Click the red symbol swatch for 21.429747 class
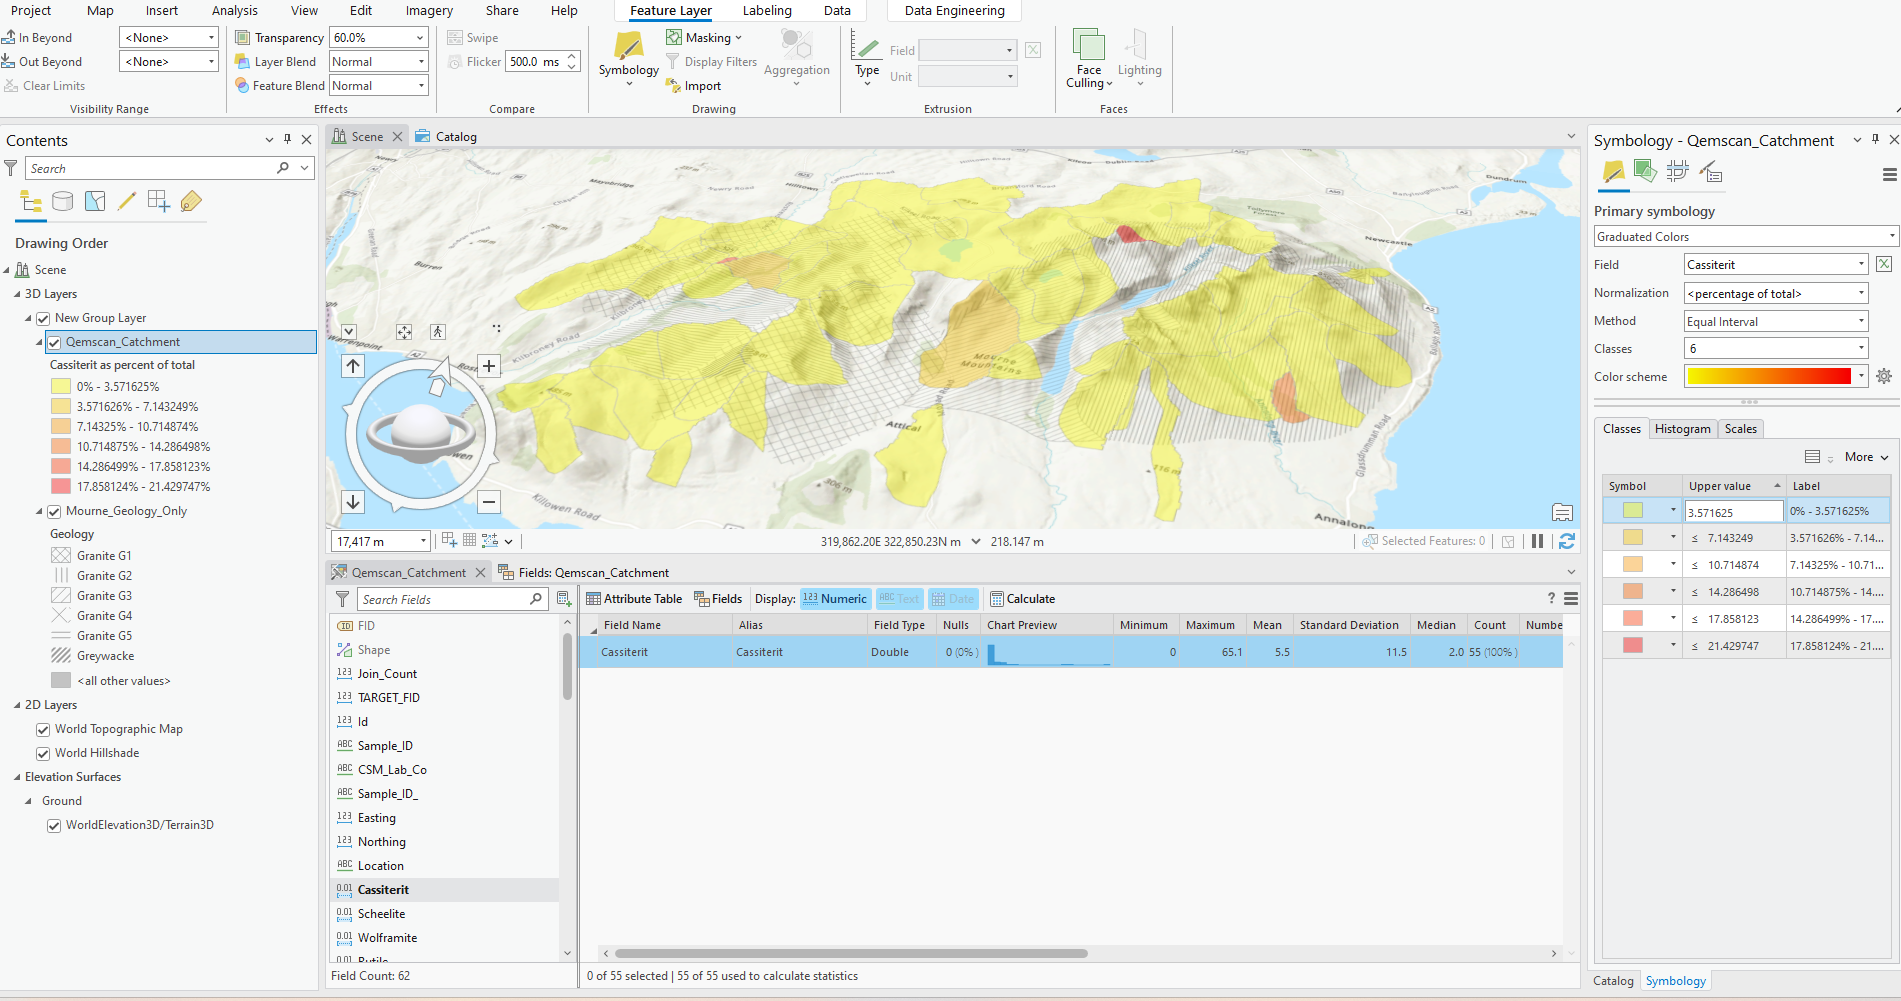1901x1001 pixels. pos(1633,646)
